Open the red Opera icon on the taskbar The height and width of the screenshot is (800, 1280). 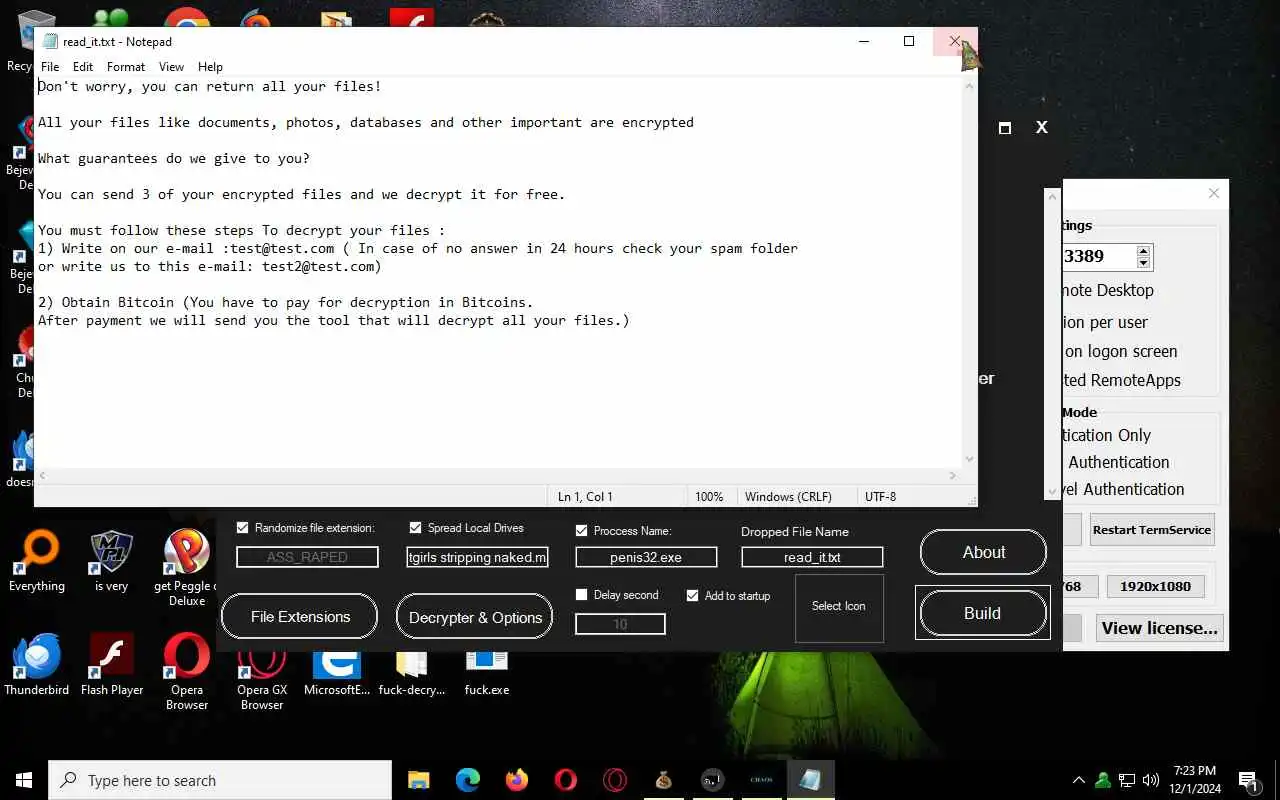click(565, 780)
